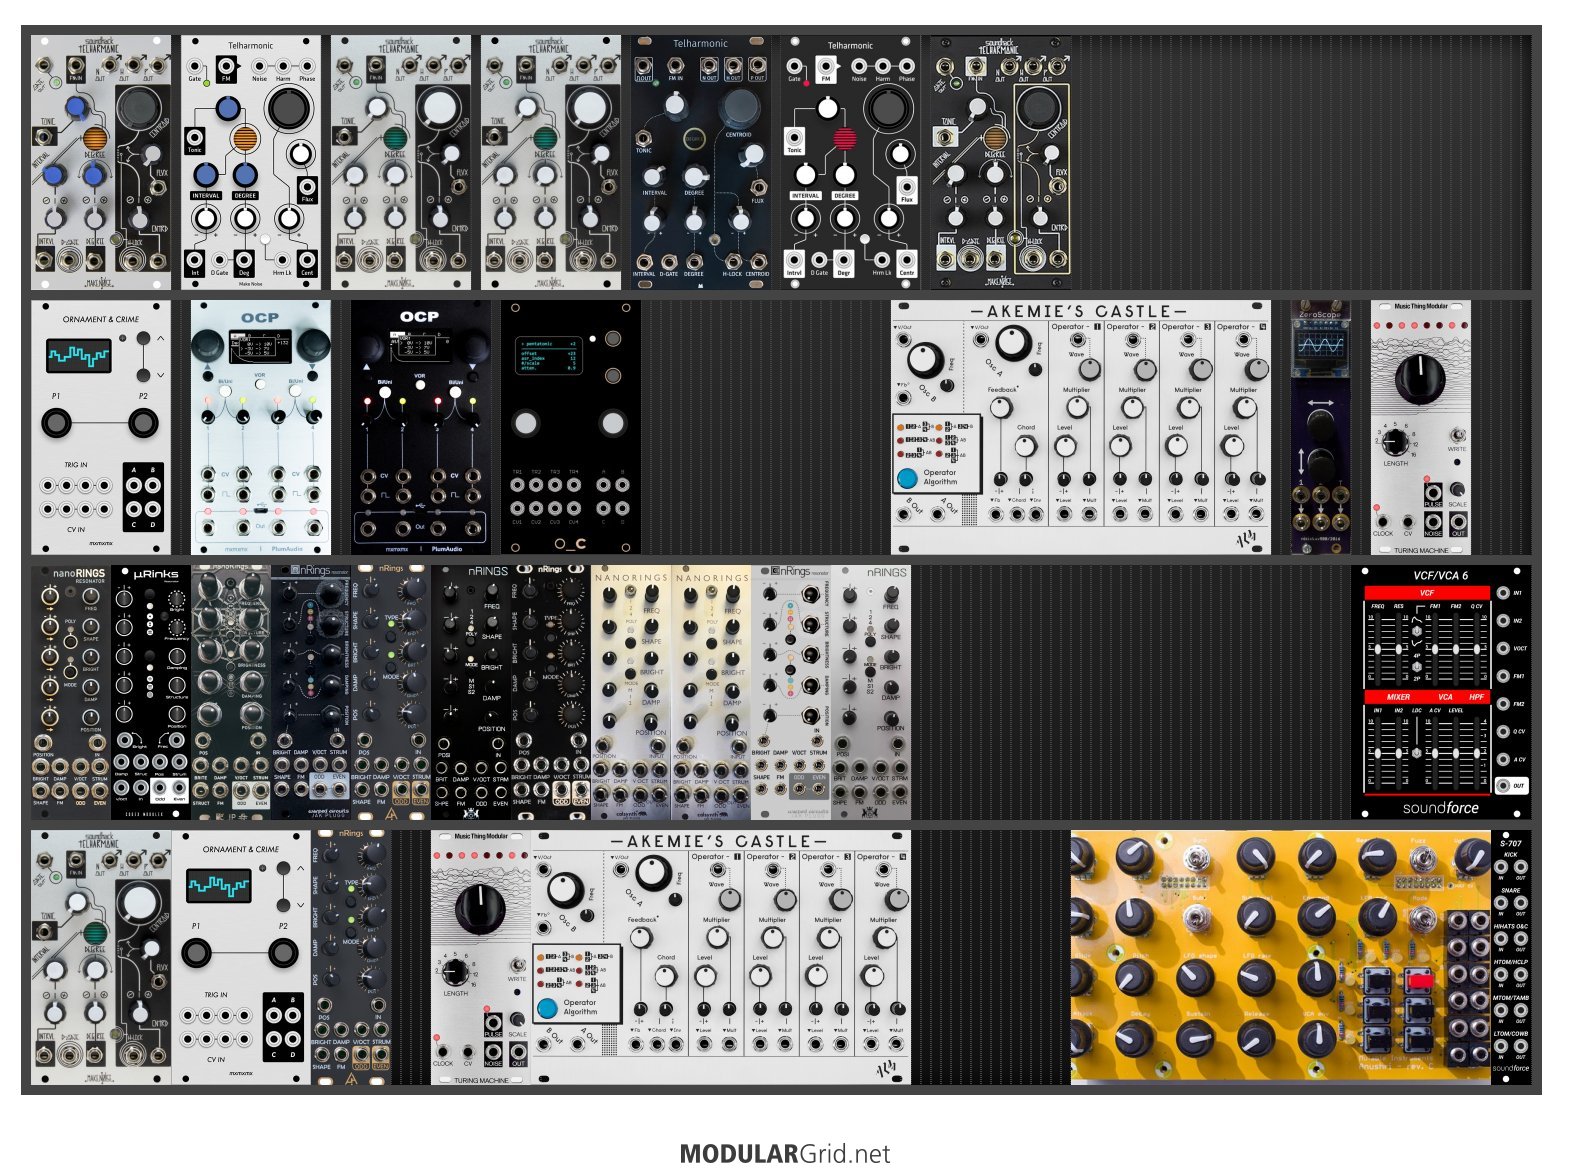Click the P2 encoder on the lower Ornament & Crime
Screen dimensions: 1572x1175
[283, 953]
